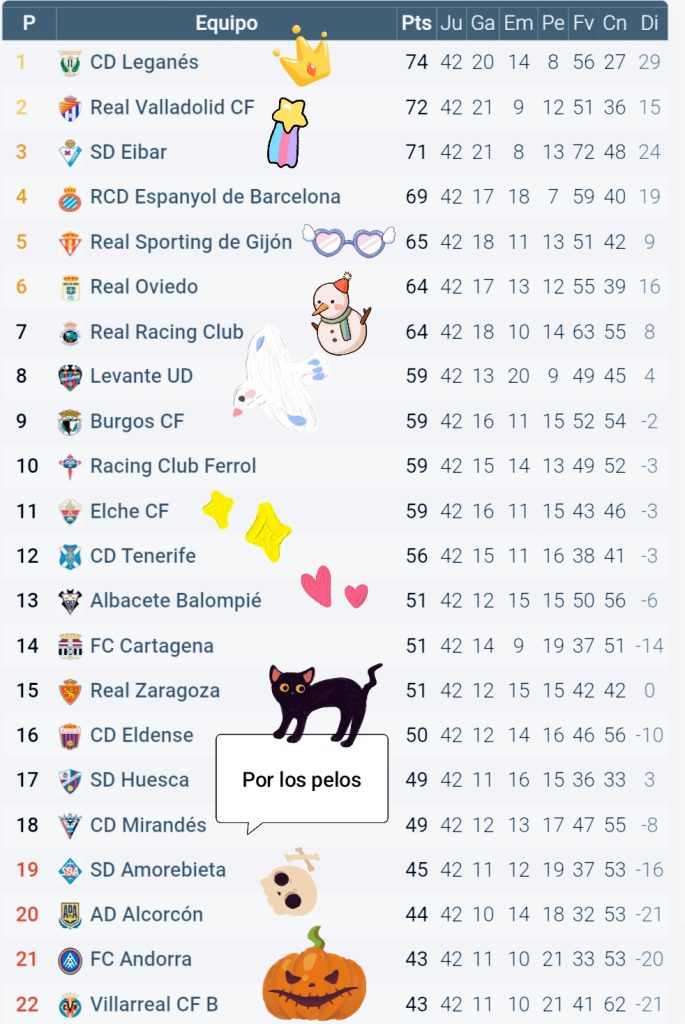Sort by the Di goal difference header
Screen dimensions: 685x1024
coord(648,23)
